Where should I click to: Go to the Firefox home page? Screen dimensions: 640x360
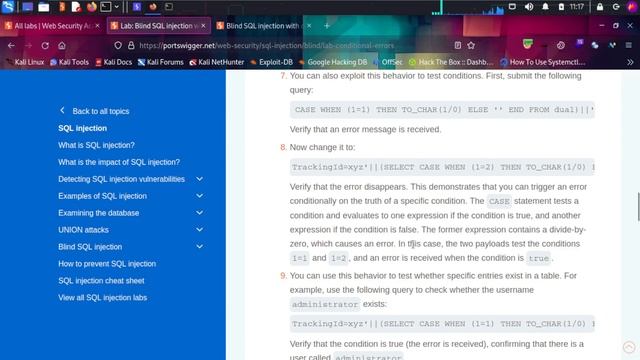point(62,45)
